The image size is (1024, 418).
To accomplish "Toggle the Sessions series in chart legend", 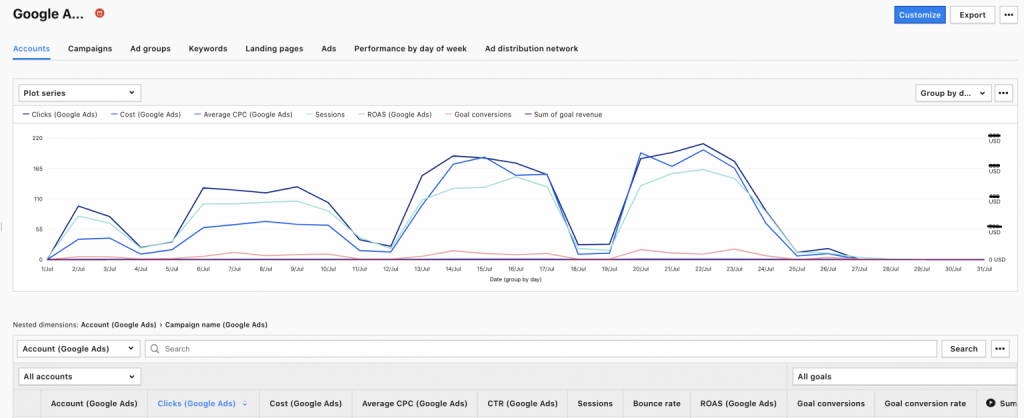I will [x=326, y=115].
